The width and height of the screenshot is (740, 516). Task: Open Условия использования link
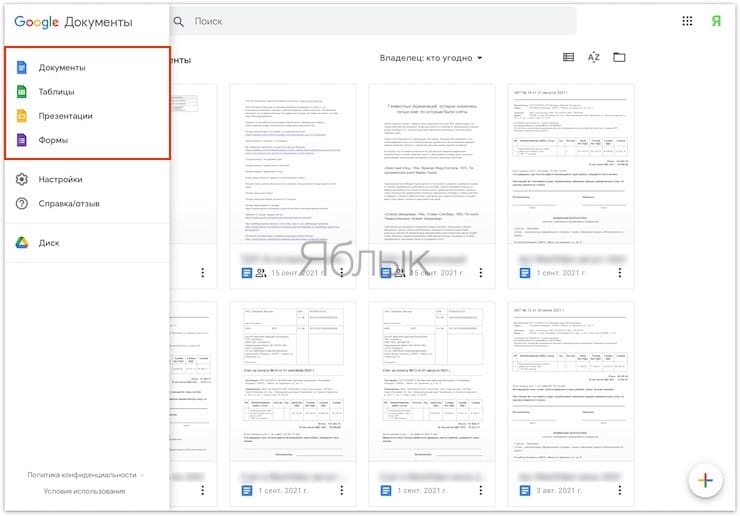coord(84,491)
